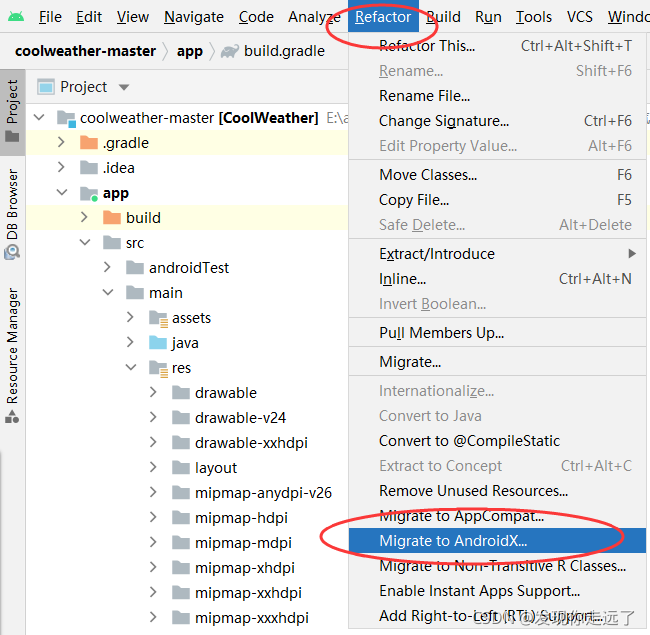
Task: Choose Convert to @CompileStatic
Action: (497, 441)
